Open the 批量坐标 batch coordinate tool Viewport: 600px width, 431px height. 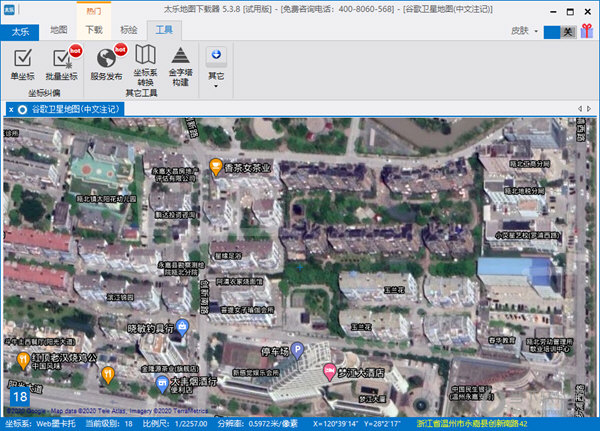(62, 64)
